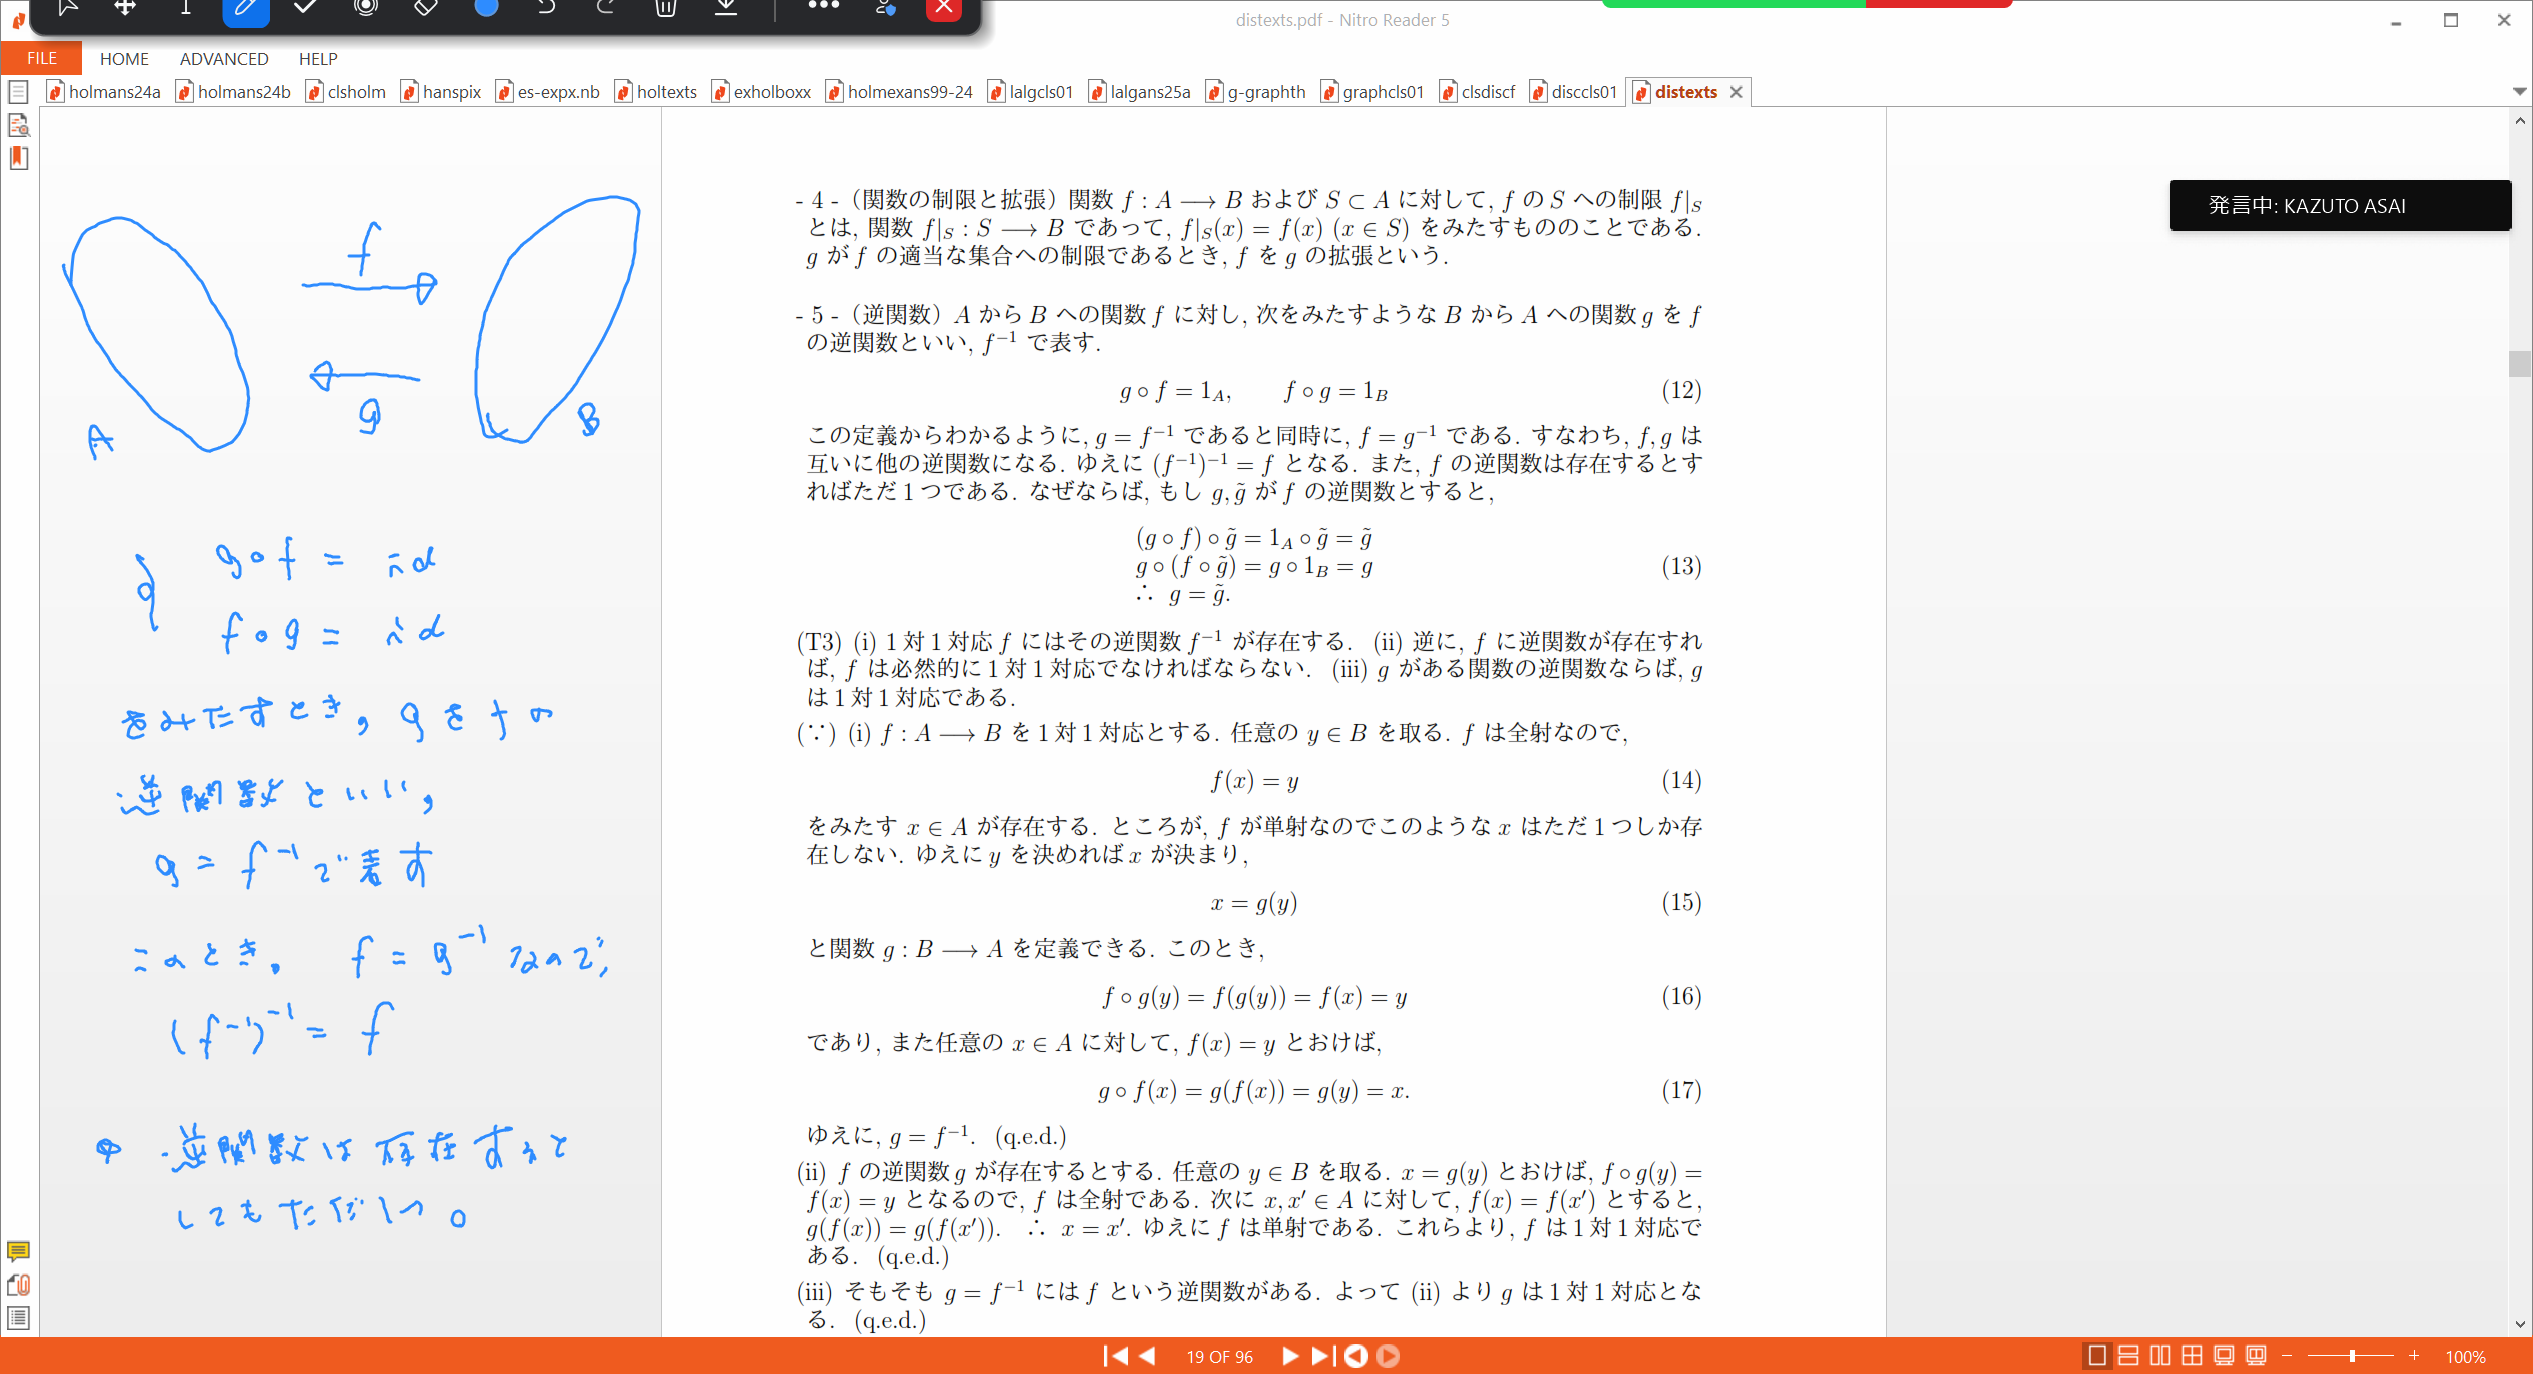2533x1374 pixels.
Task: Click the scrollbar down arrow
Action: click(x=2519, y=1324)
